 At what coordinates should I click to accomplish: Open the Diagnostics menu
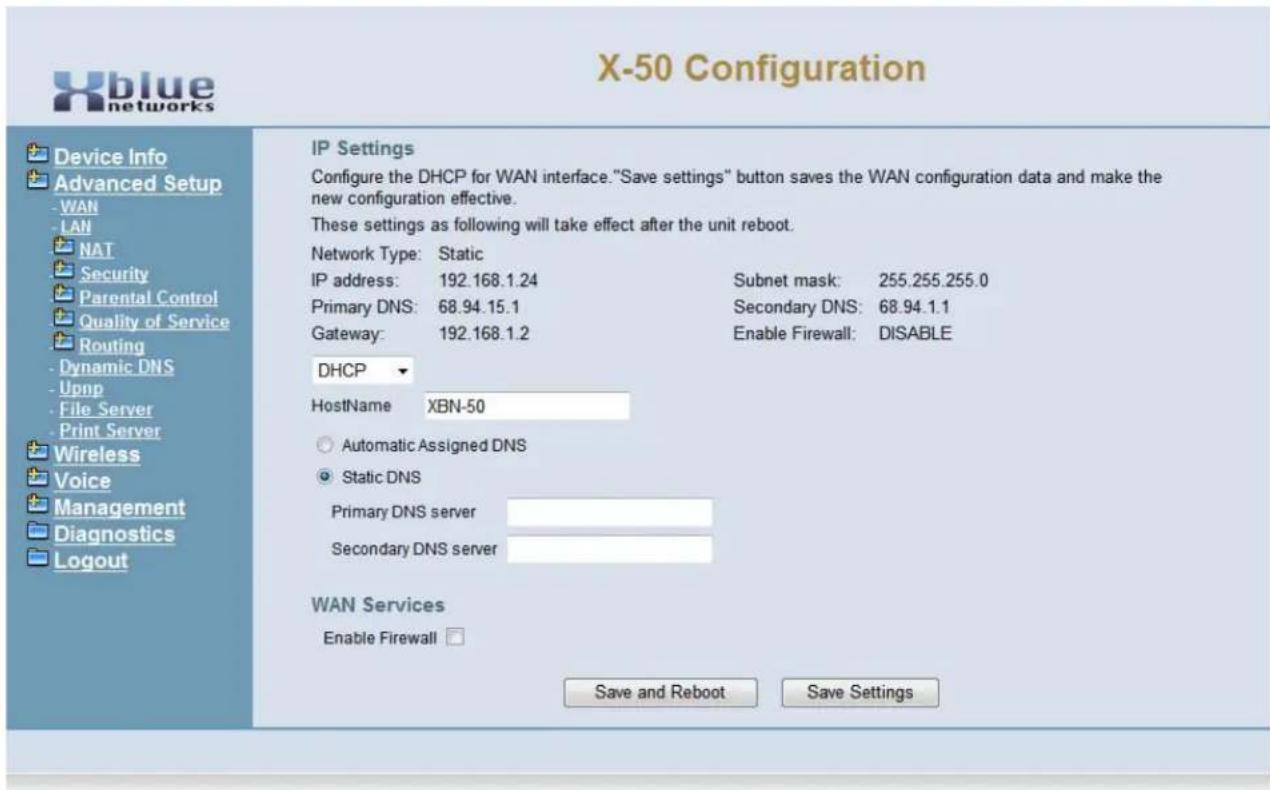[114, 534]
